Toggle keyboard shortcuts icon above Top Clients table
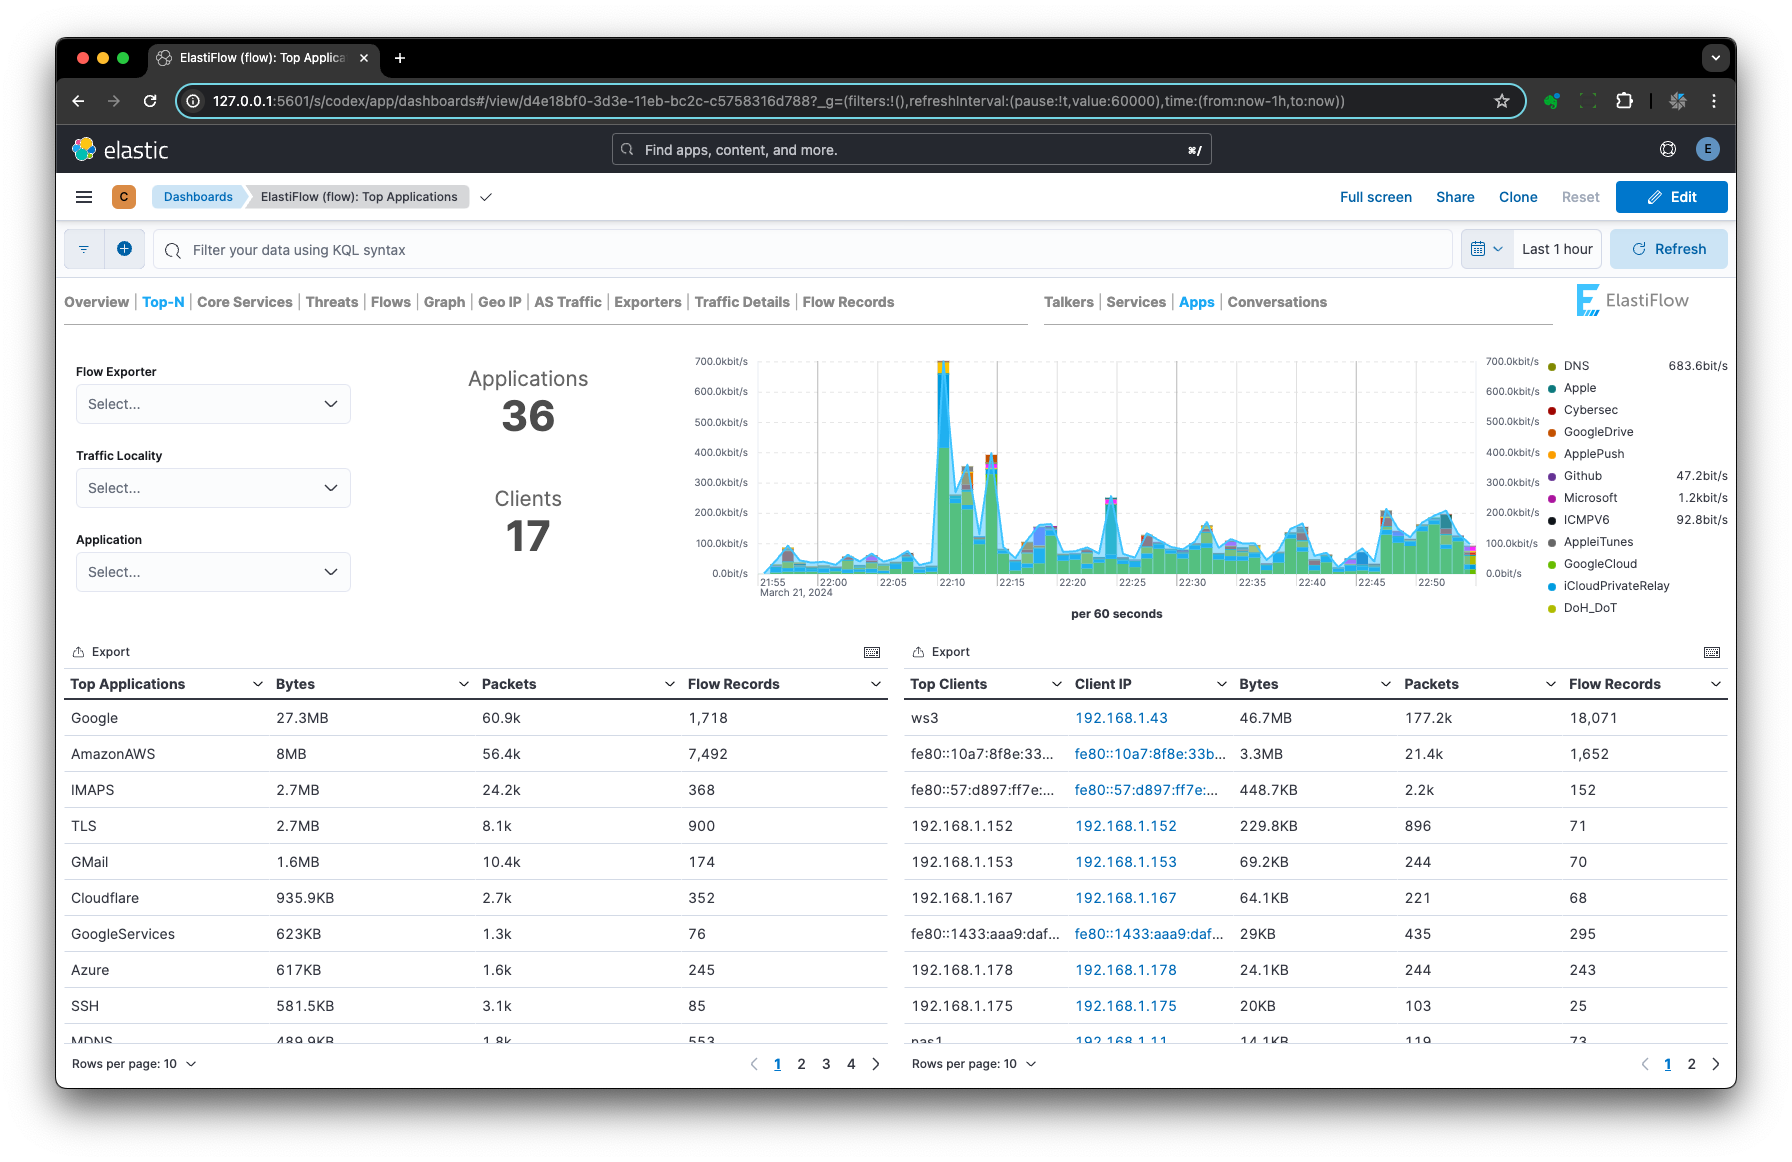 tap(1712, 652)
